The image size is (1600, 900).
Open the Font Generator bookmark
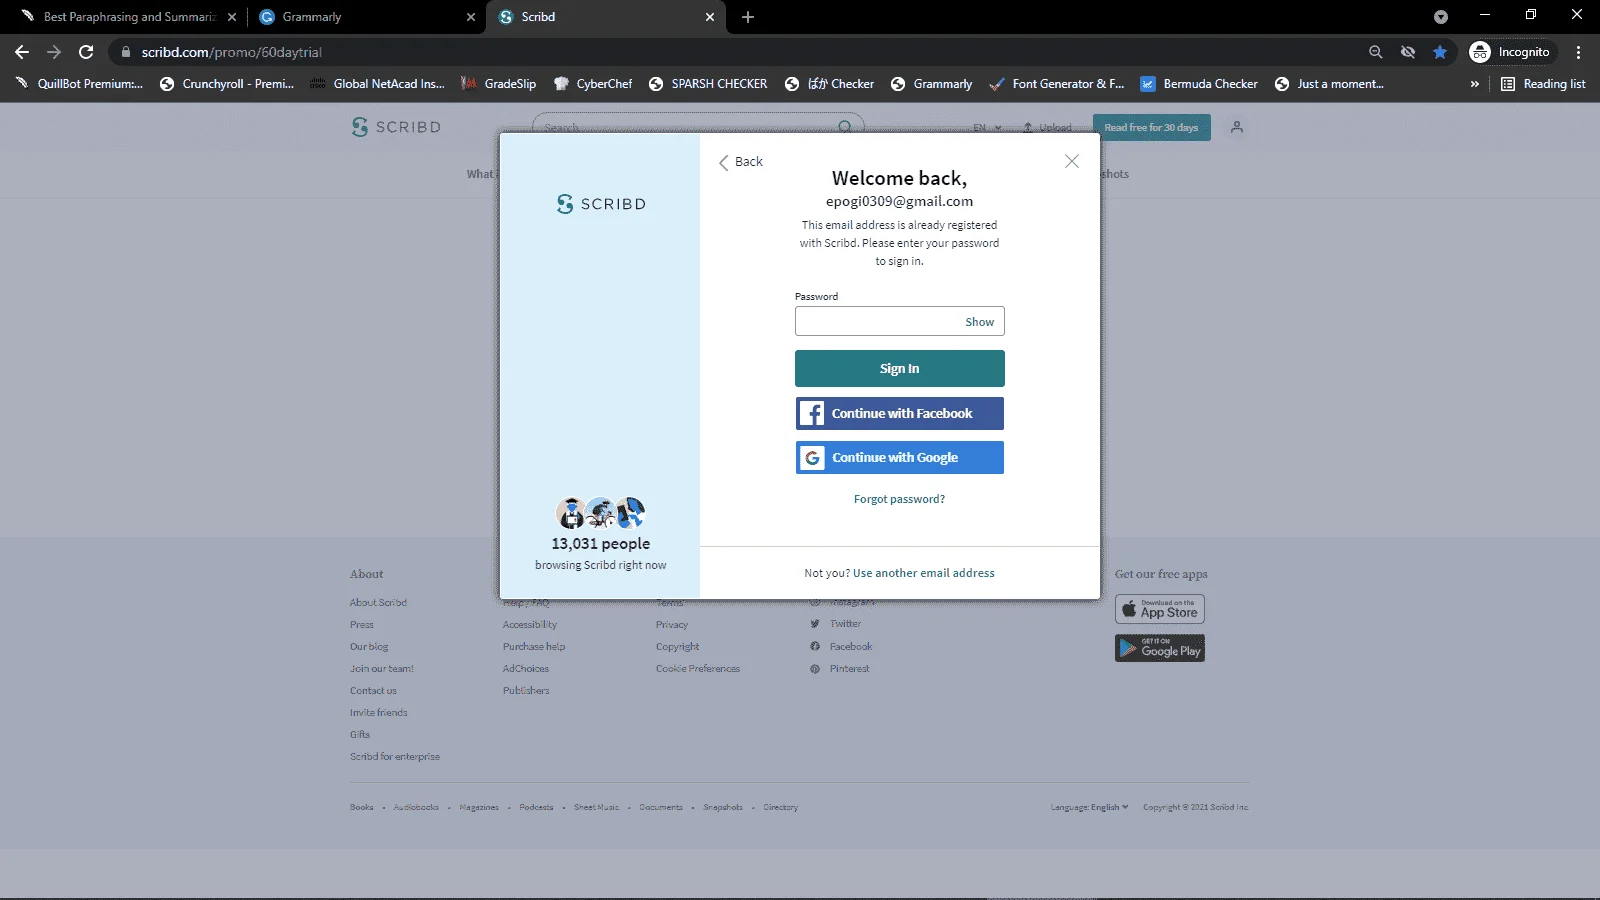click(x=1057, y=84)
